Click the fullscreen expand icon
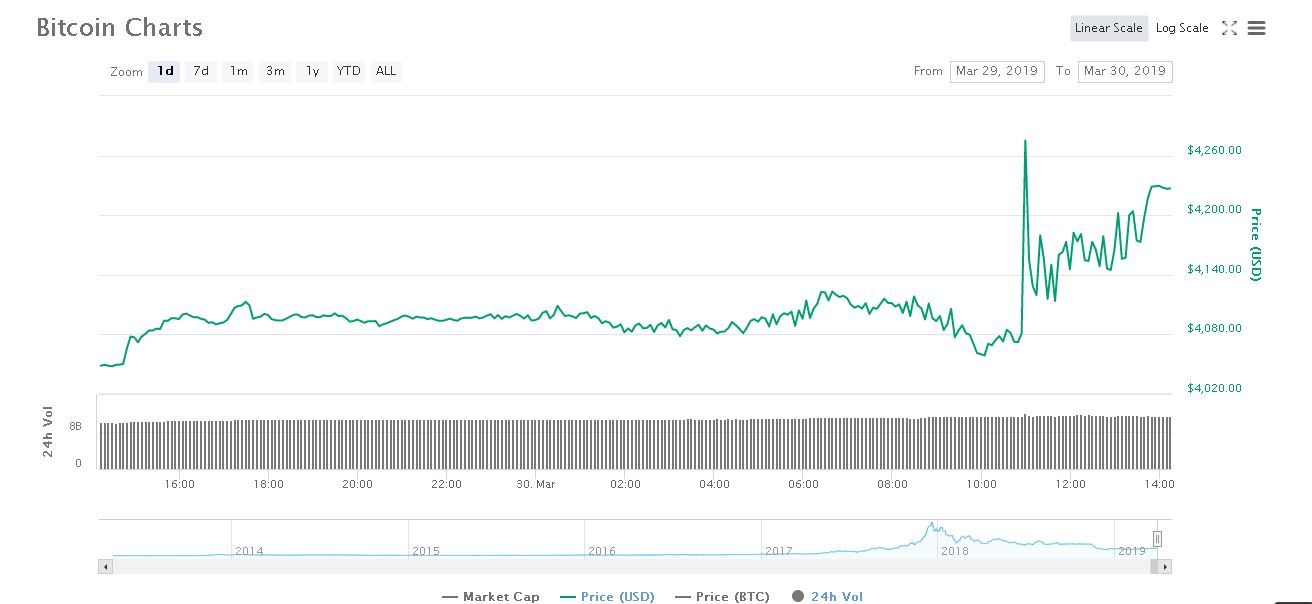The height and width of the screenshot is (604, 1312). tap(1229, 28)
